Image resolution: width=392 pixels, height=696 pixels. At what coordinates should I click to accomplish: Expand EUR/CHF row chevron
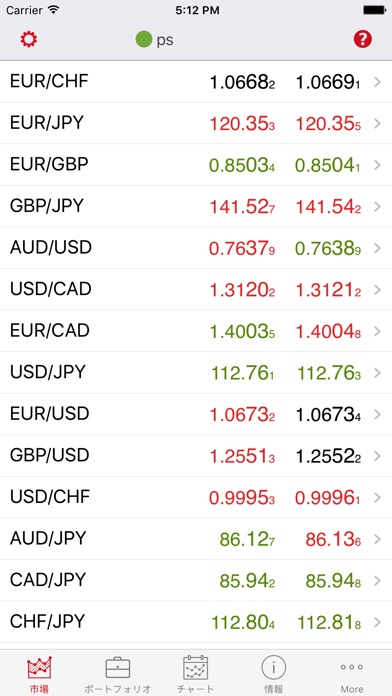(x=377, y=82)
